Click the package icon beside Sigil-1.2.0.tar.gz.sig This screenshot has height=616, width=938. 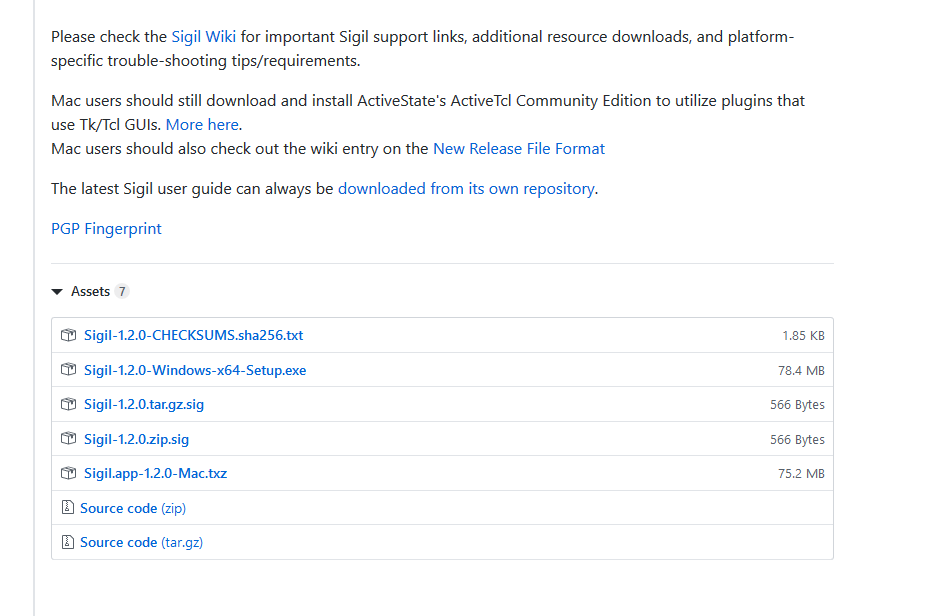coord(68,404)
